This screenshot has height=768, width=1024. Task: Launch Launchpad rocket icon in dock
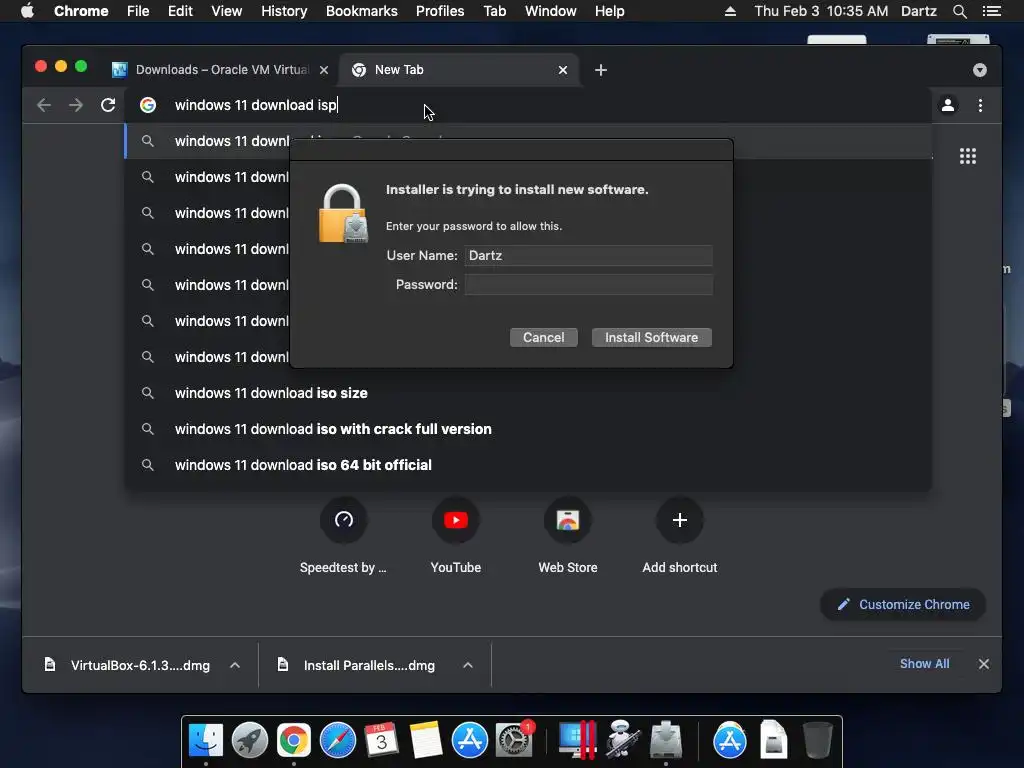click(x=249, y=741)
